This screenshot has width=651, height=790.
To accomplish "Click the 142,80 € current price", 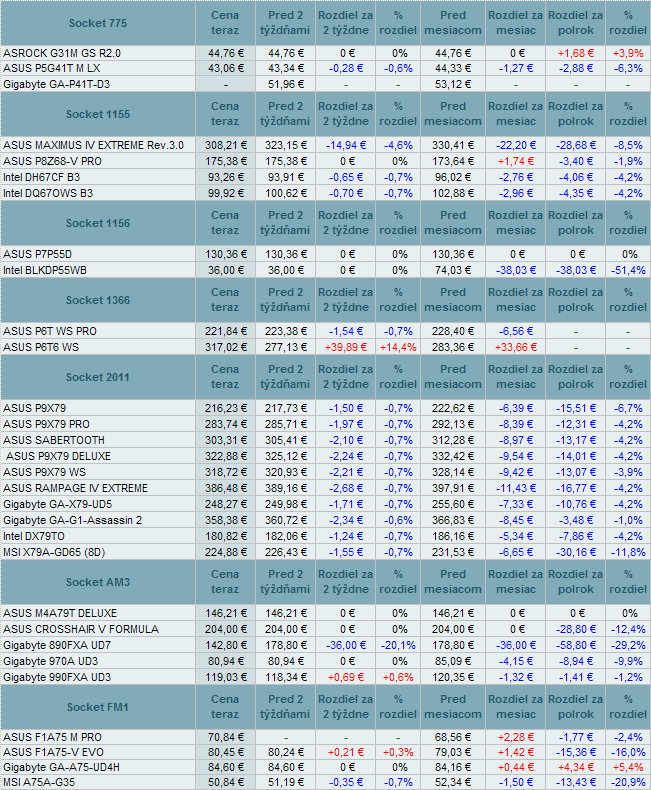I will click(x=226, y=645).
